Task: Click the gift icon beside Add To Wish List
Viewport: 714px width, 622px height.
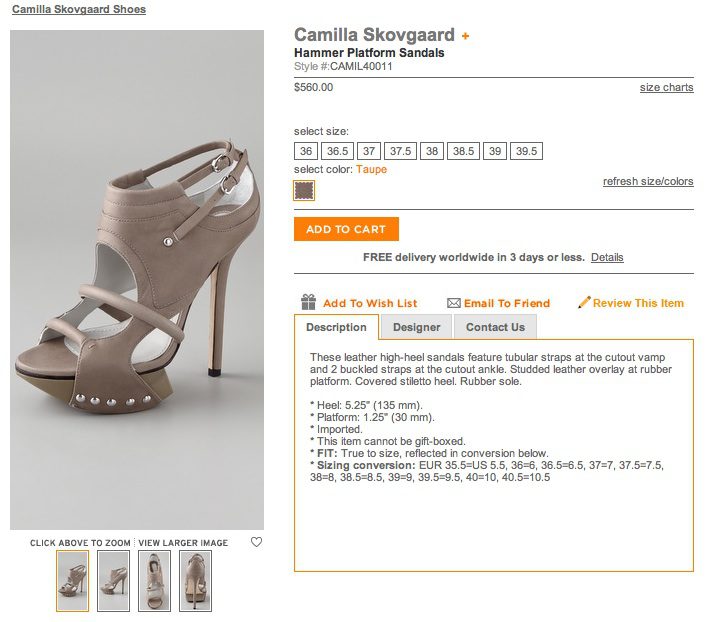Action: click(x=308, y=302)
